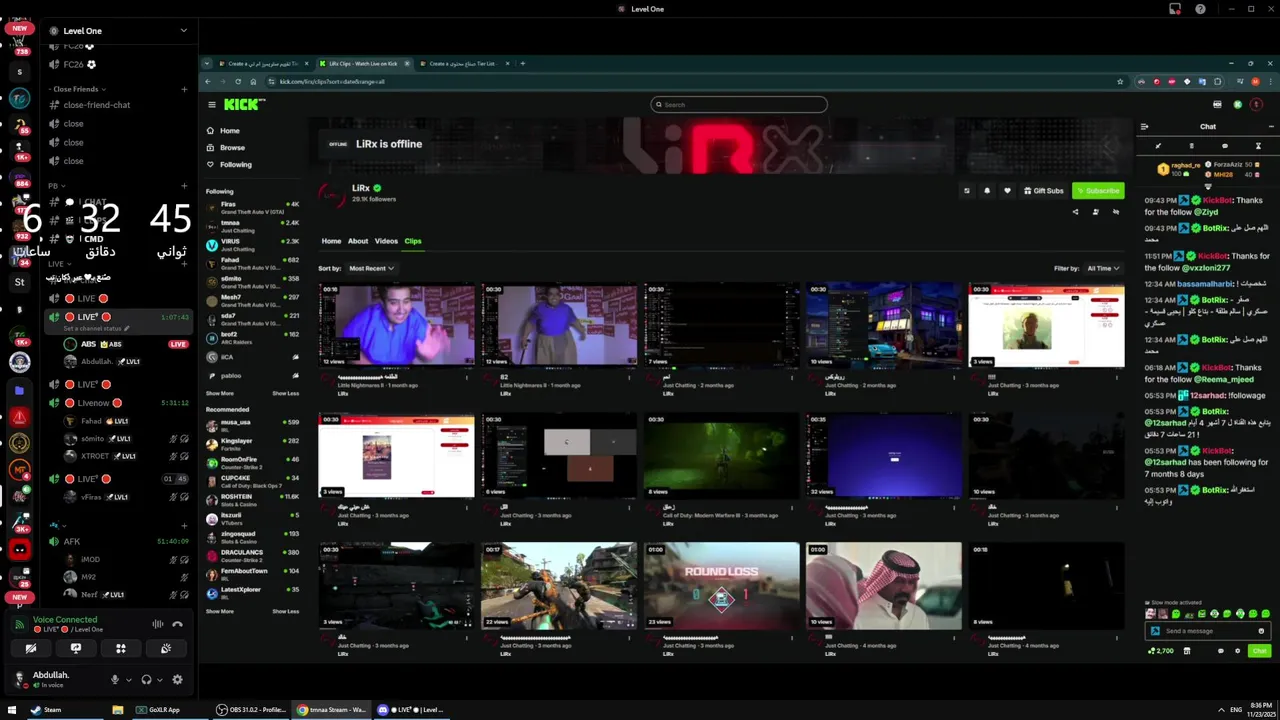Select the Clips tab
Viewport: 1280px width, 720px height.
click(x=413, y=241)
